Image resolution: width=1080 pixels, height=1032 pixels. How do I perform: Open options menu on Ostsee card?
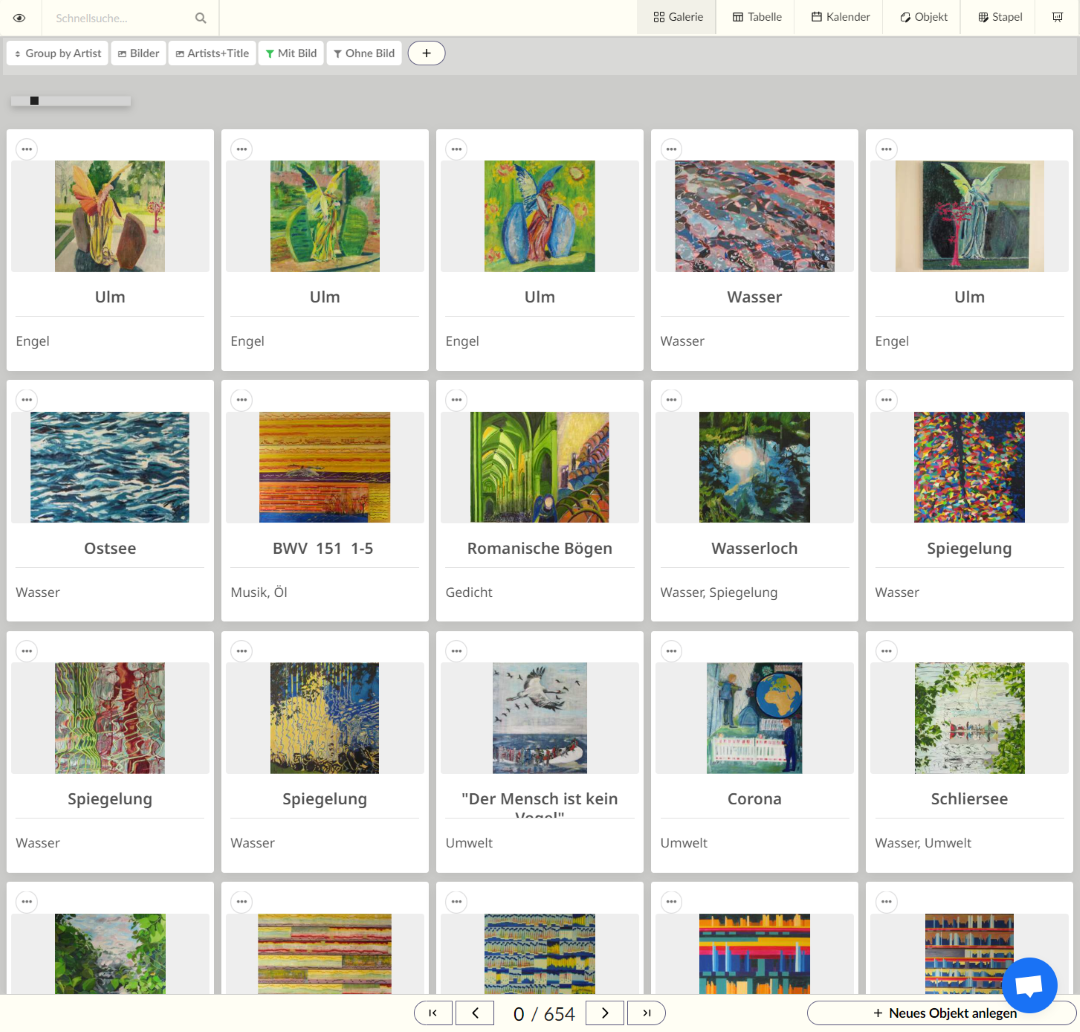[26, 400]
